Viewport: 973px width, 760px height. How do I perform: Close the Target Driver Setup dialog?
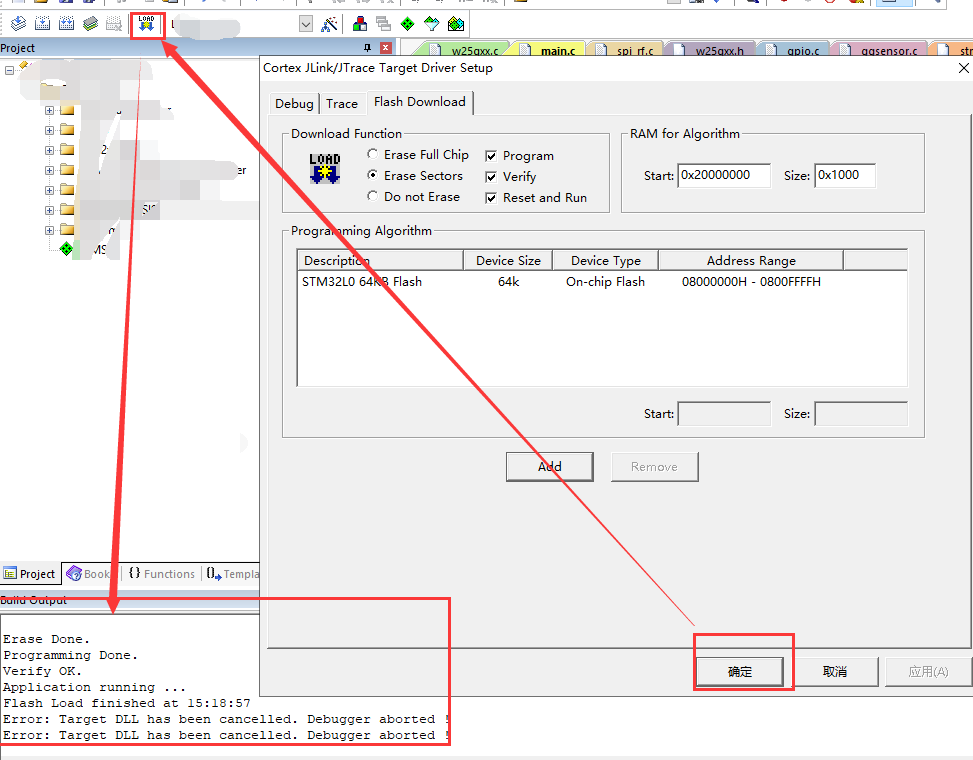pyautogui.click(x=963, y=68)
